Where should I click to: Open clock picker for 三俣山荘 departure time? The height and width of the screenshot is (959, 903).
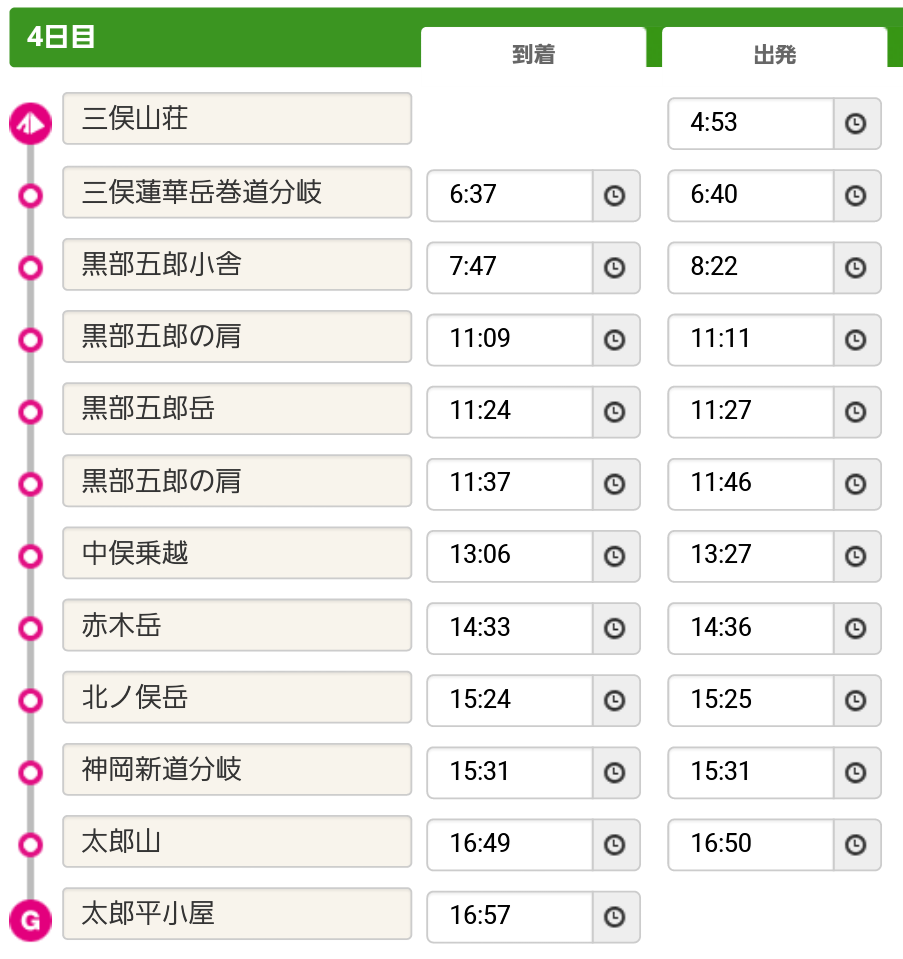(857, 124)
